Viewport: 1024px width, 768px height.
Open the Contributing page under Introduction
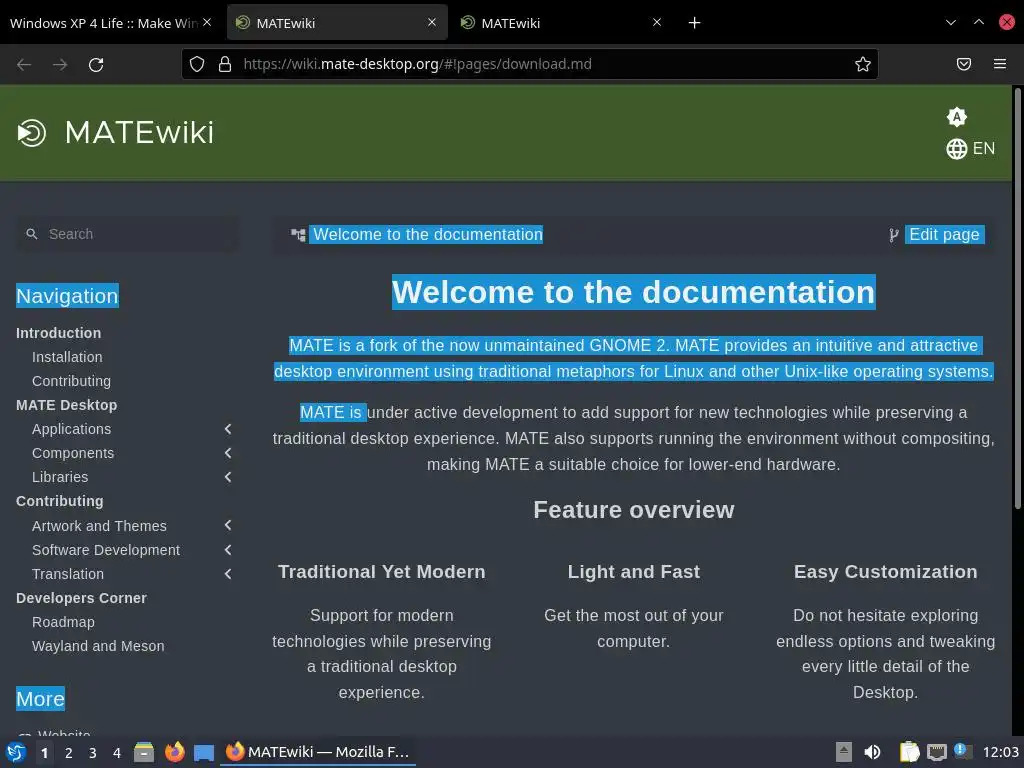click(x=71, y=381)
